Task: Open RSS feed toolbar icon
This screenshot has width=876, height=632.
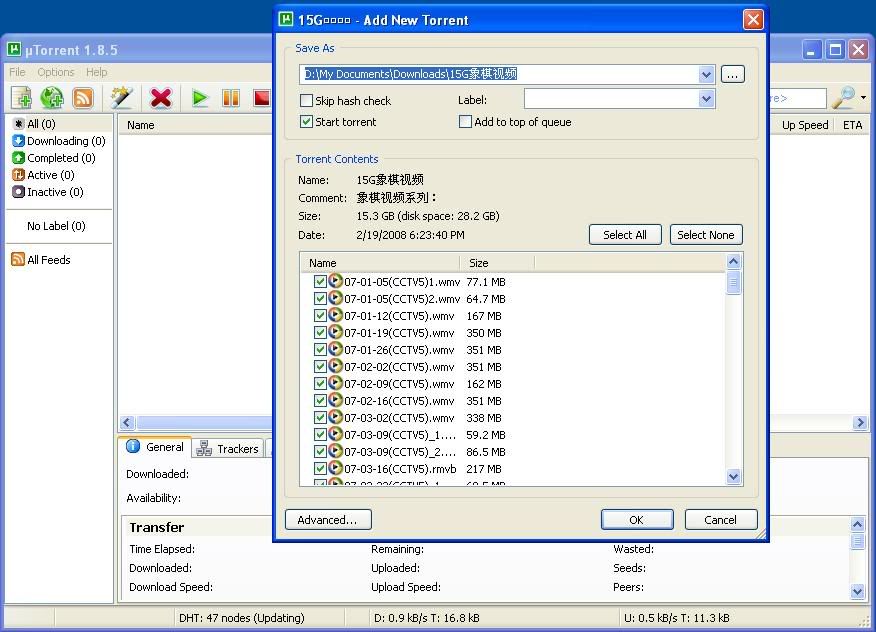Action: click(x=83, y=98)
